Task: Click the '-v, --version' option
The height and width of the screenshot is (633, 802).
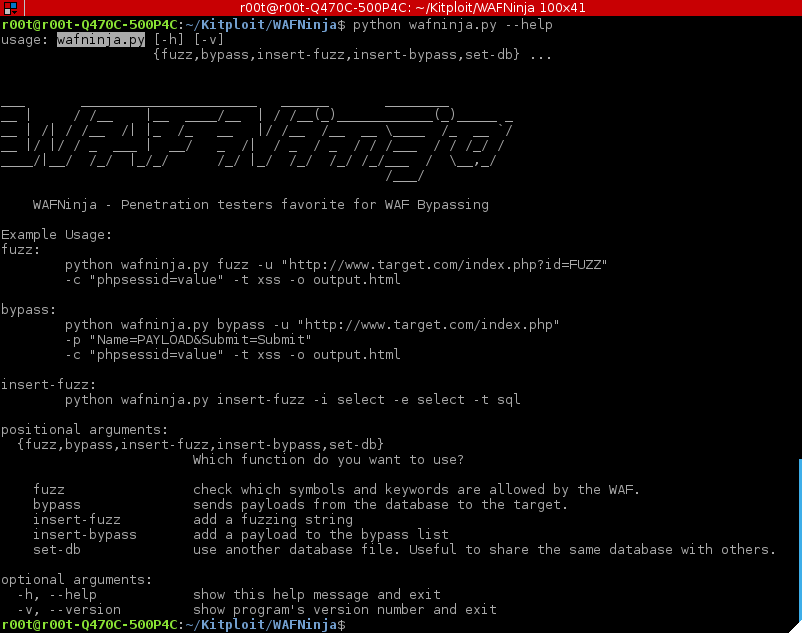Action: pyautogui.click(x=69, y=609)
